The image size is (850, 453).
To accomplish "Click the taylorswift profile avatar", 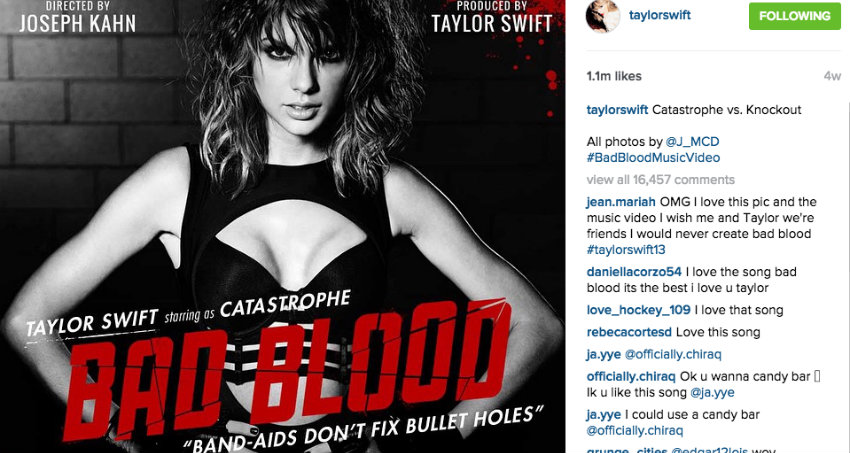I will (602, 16).
